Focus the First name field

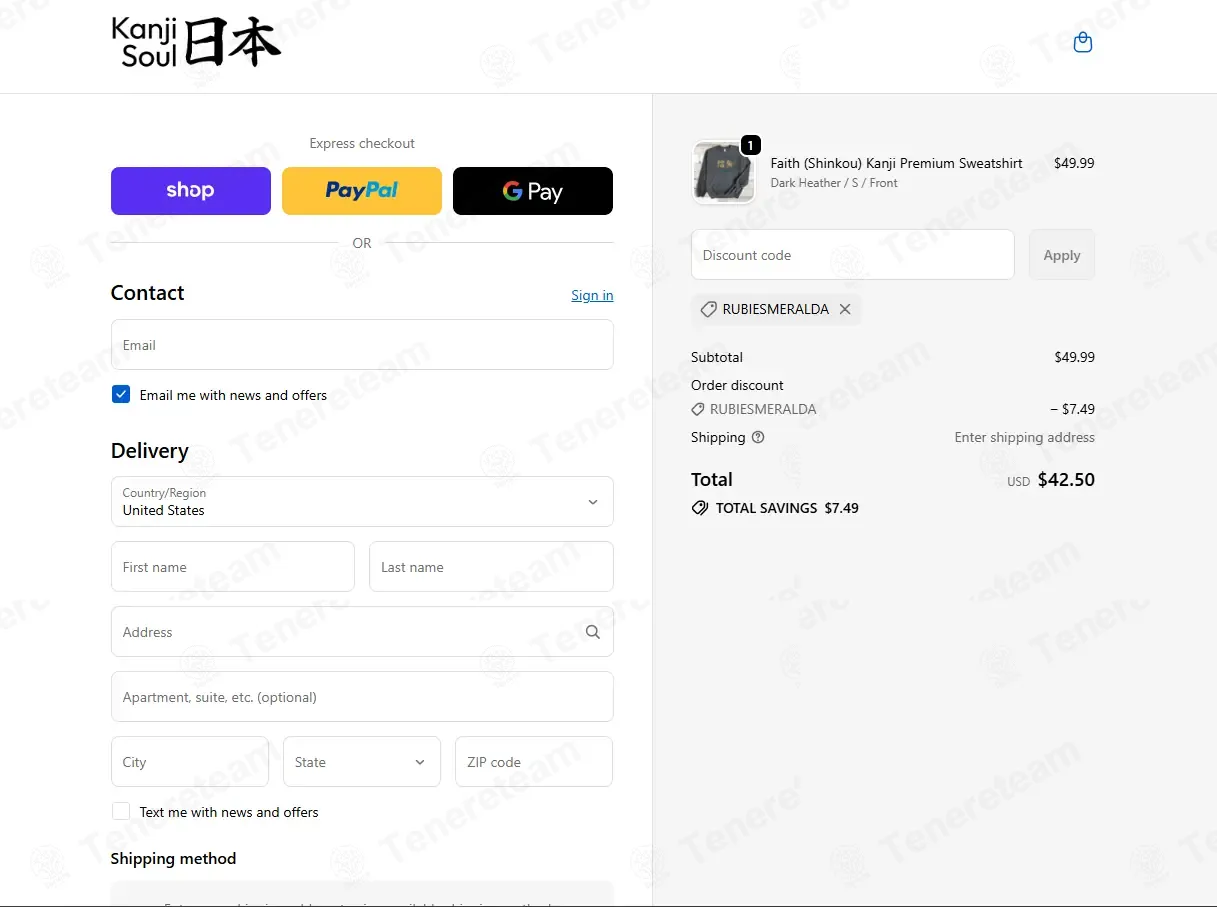233,567
